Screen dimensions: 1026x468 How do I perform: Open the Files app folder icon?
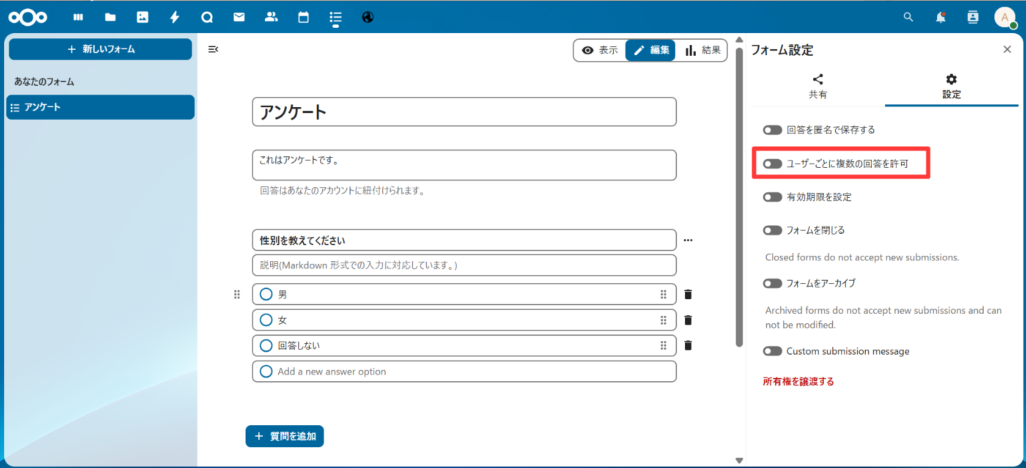coord(110,17)
